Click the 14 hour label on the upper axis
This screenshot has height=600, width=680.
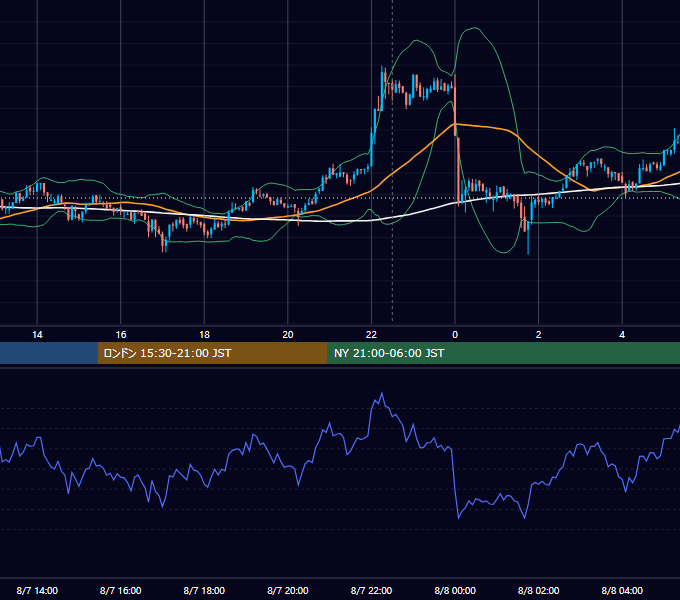coord(37,335)
